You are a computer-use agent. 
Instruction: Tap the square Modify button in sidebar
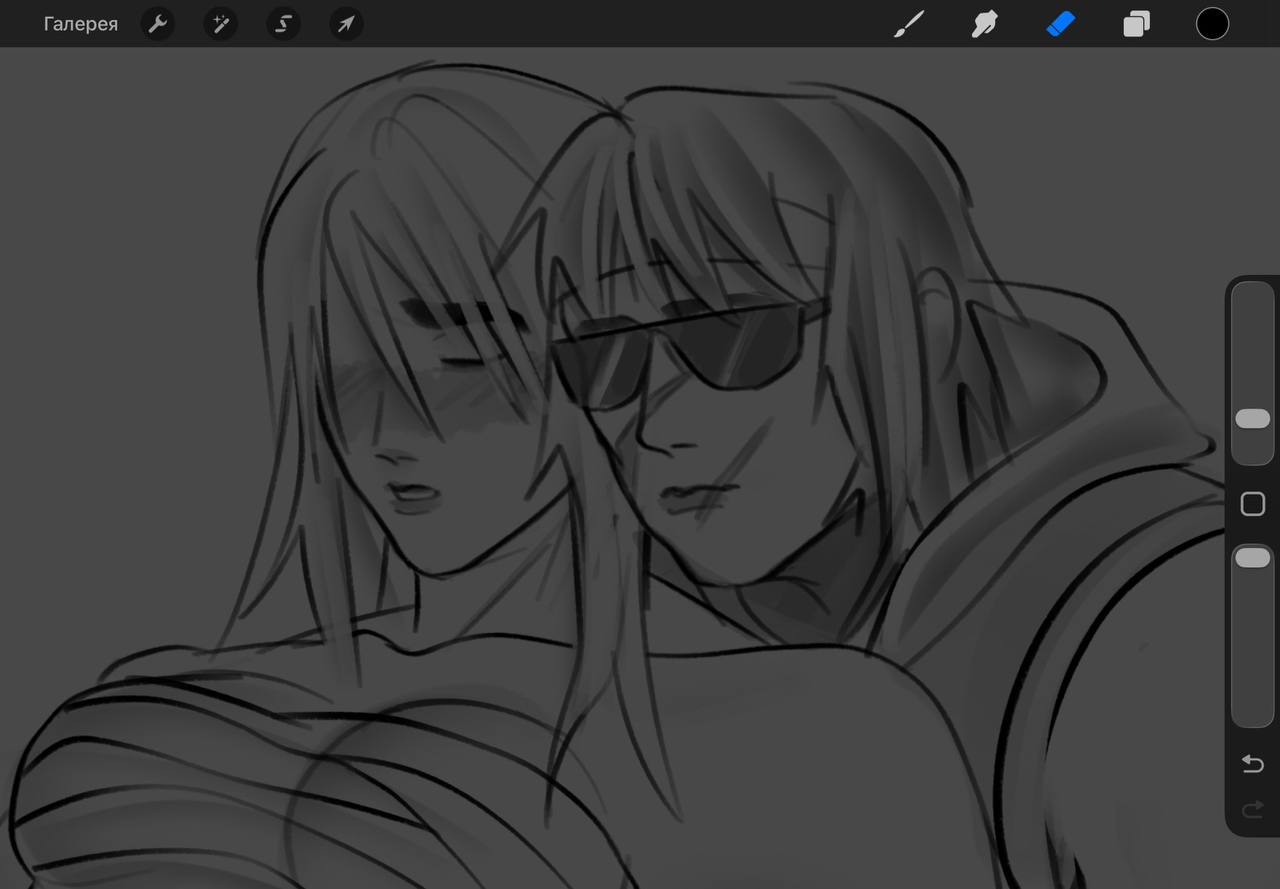(1252, 504)
